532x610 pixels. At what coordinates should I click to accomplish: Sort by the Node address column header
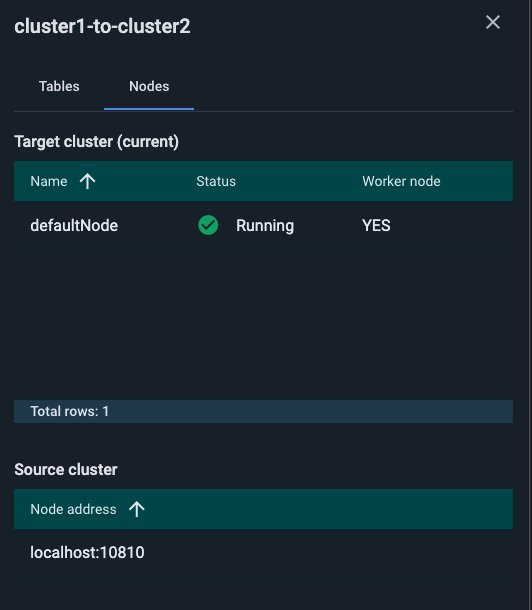73,509
